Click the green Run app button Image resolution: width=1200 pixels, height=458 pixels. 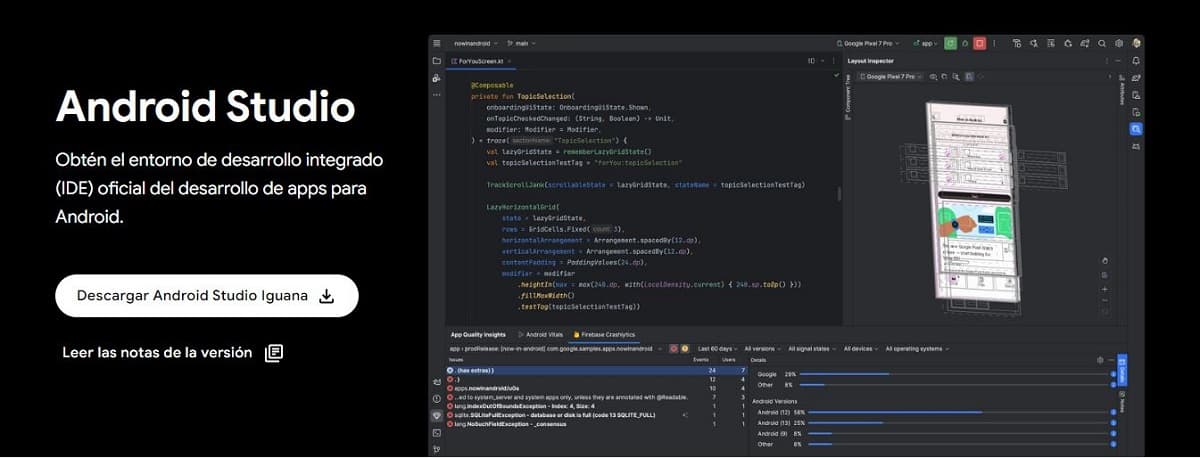(951, 44)
